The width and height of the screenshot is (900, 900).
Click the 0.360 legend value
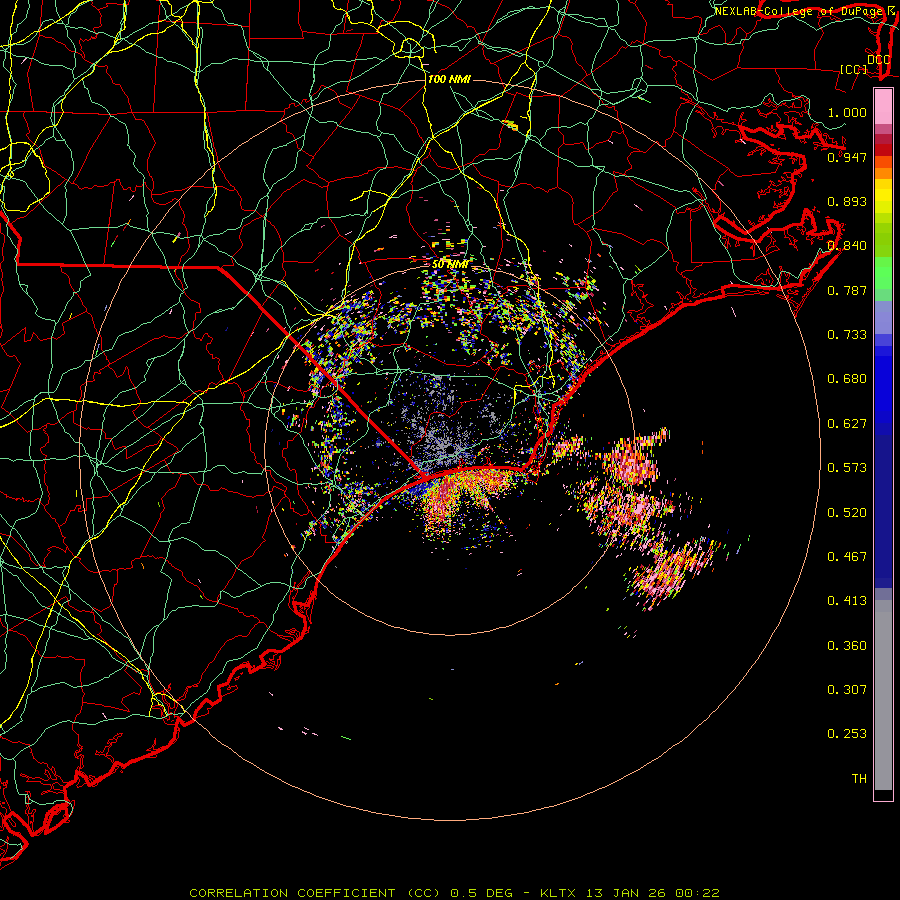click(x=847, y=646)
